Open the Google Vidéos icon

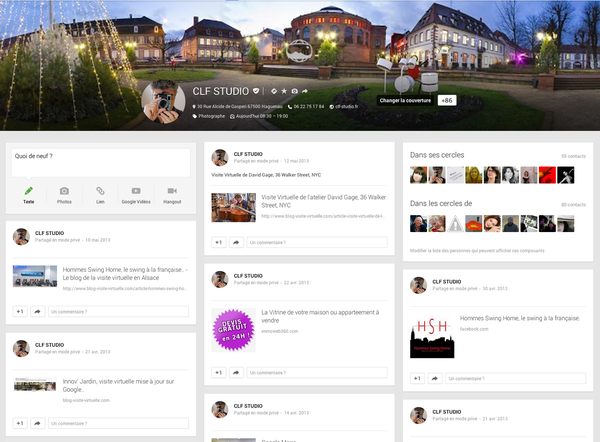[x=136, y=191]
